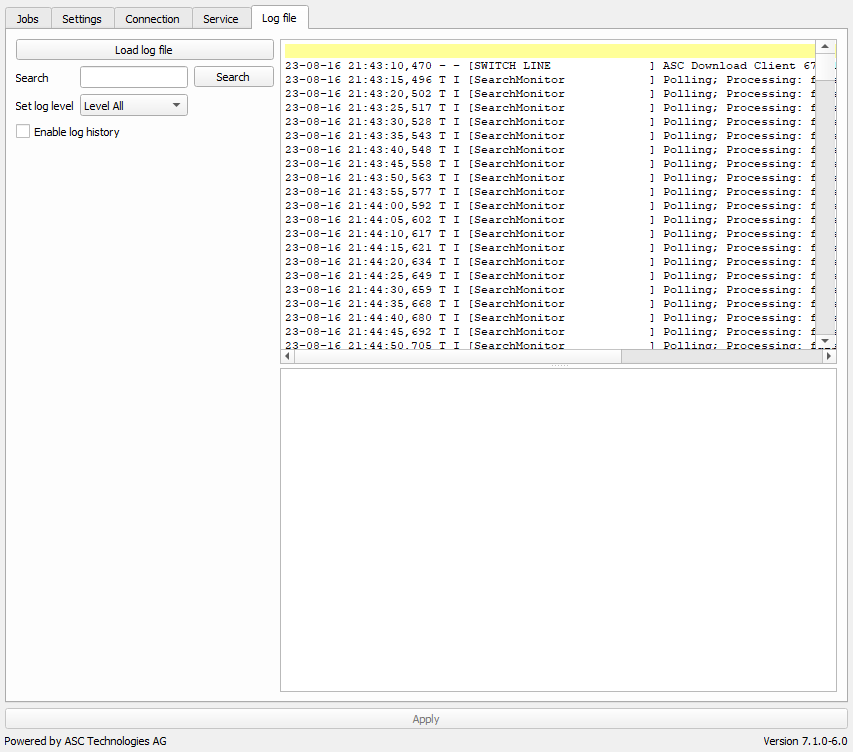Open the Set log level dropdown
This screenshot has height=752, width=853.
(134, 105)
